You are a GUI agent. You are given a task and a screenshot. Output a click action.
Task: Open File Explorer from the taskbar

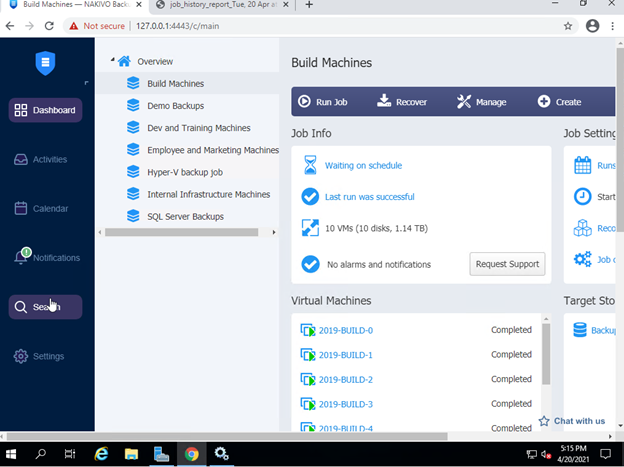[131, 454]
